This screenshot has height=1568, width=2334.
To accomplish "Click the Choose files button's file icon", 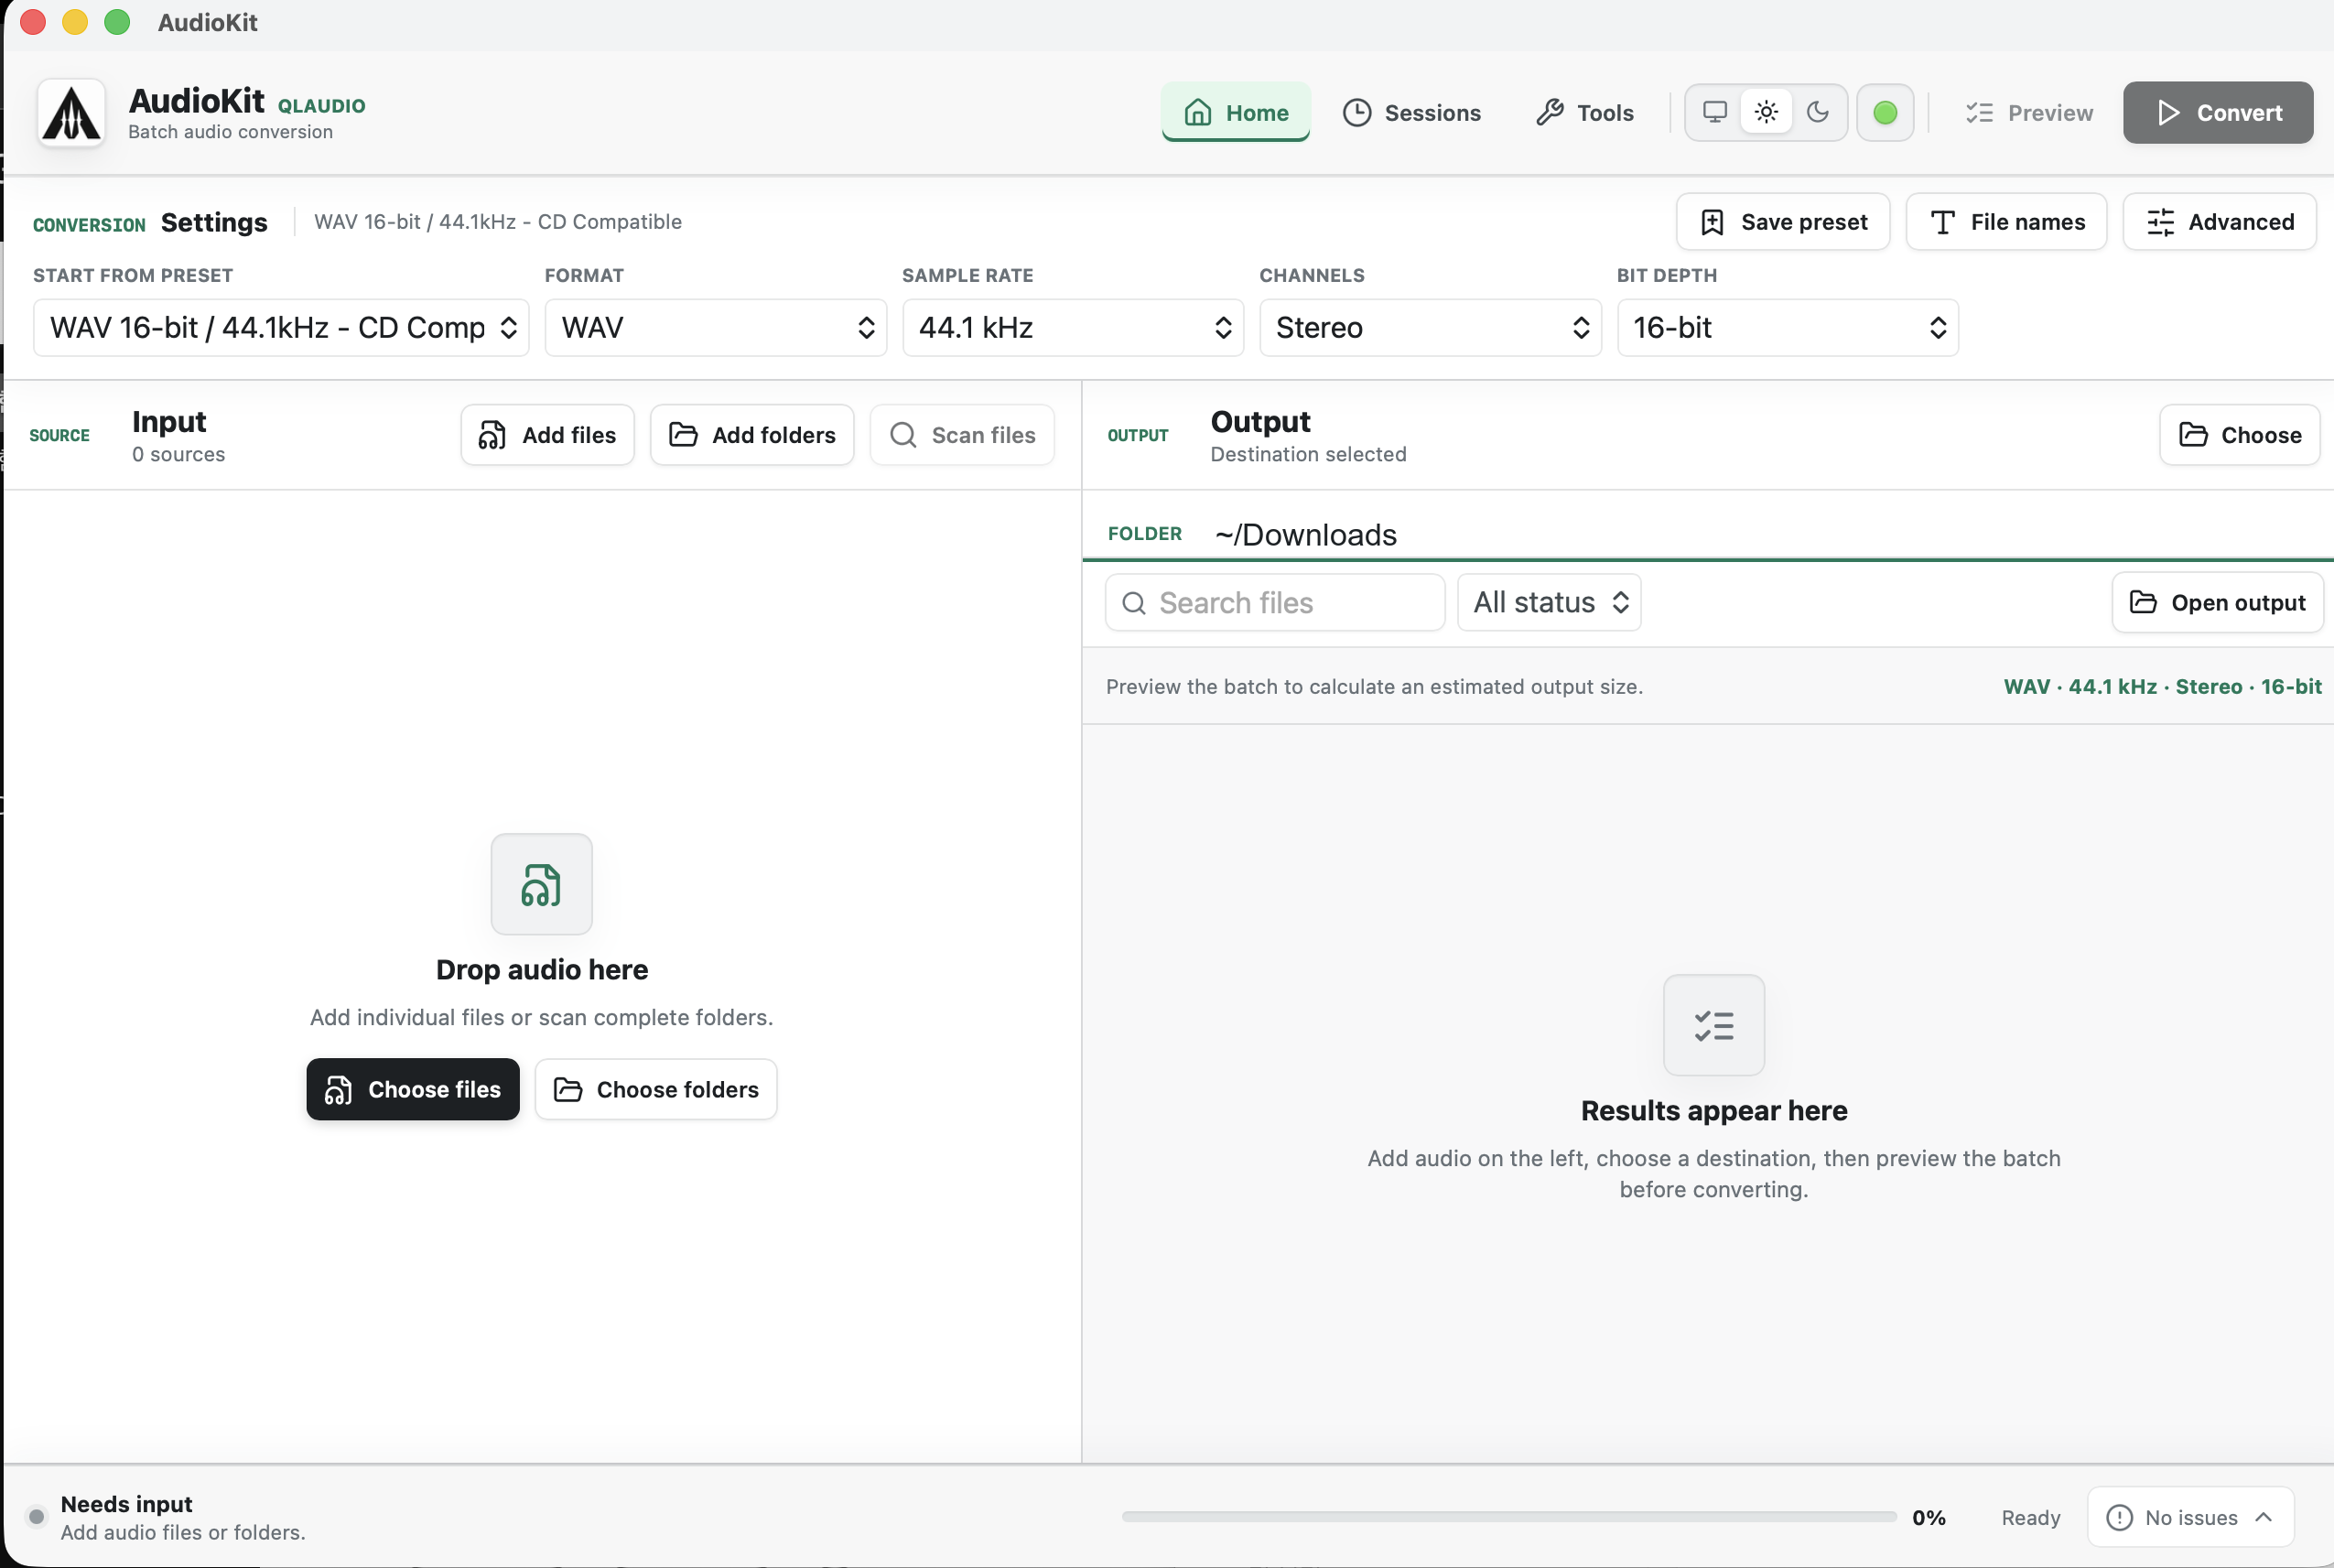I will [x=338, y=1090].
